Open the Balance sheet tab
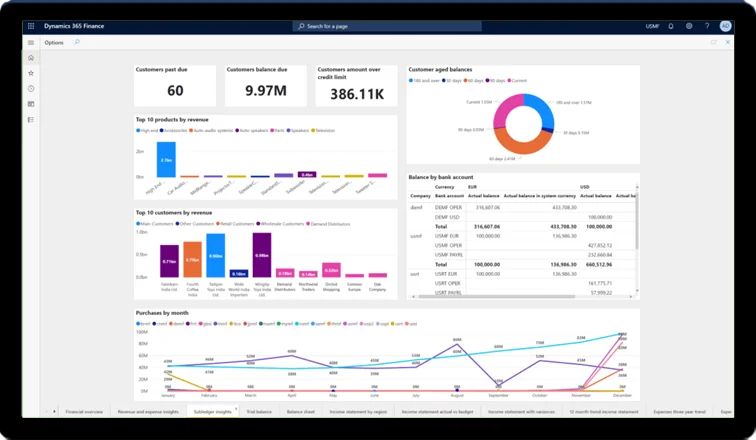756x440 pixels. point(301,411)
